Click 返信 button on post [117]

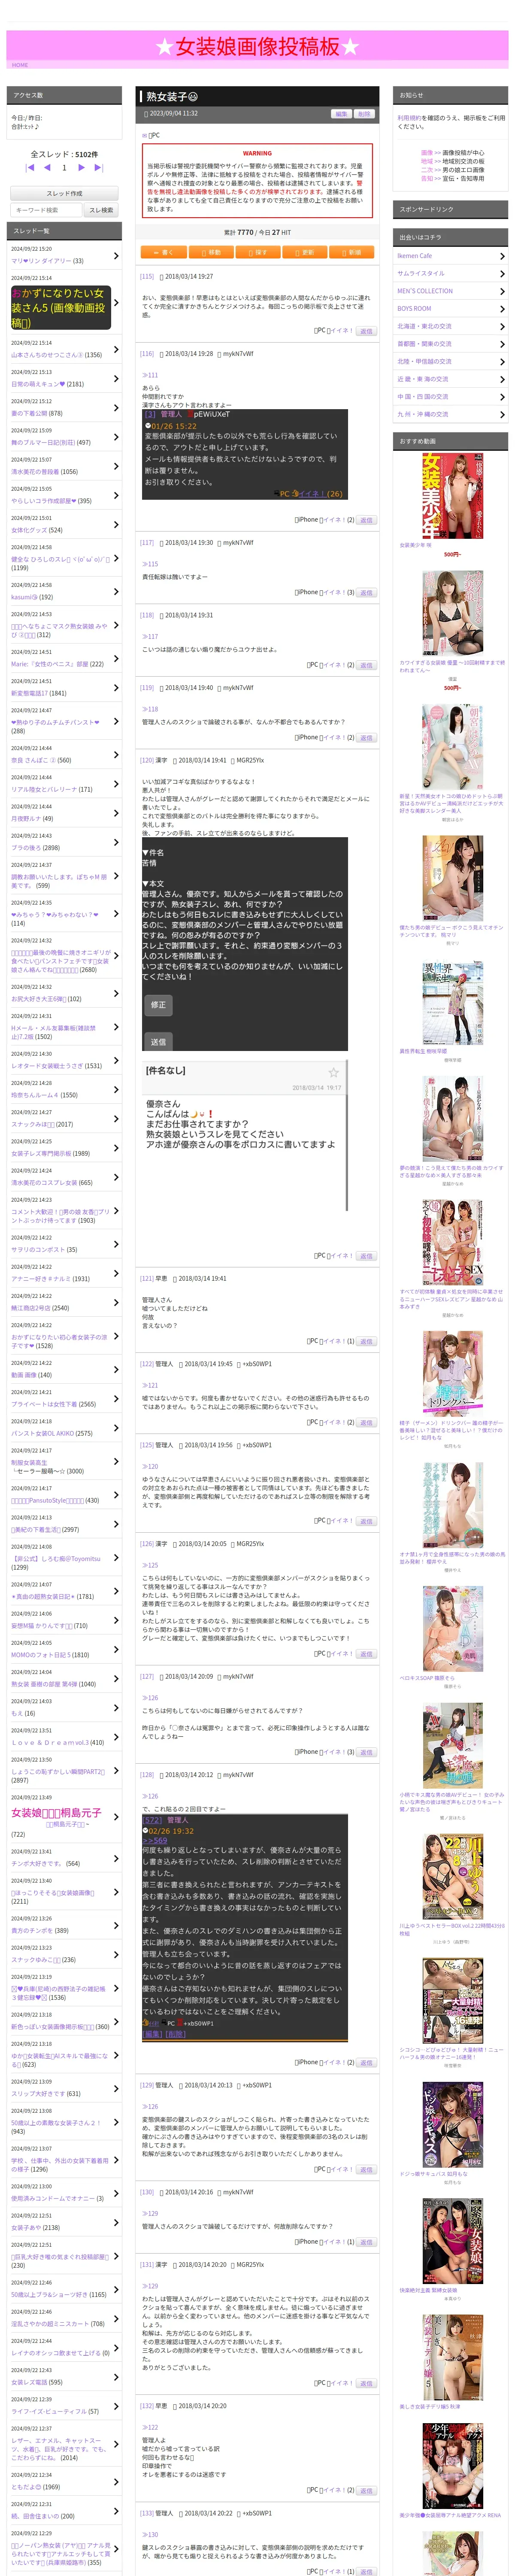(x=366, y=593)
